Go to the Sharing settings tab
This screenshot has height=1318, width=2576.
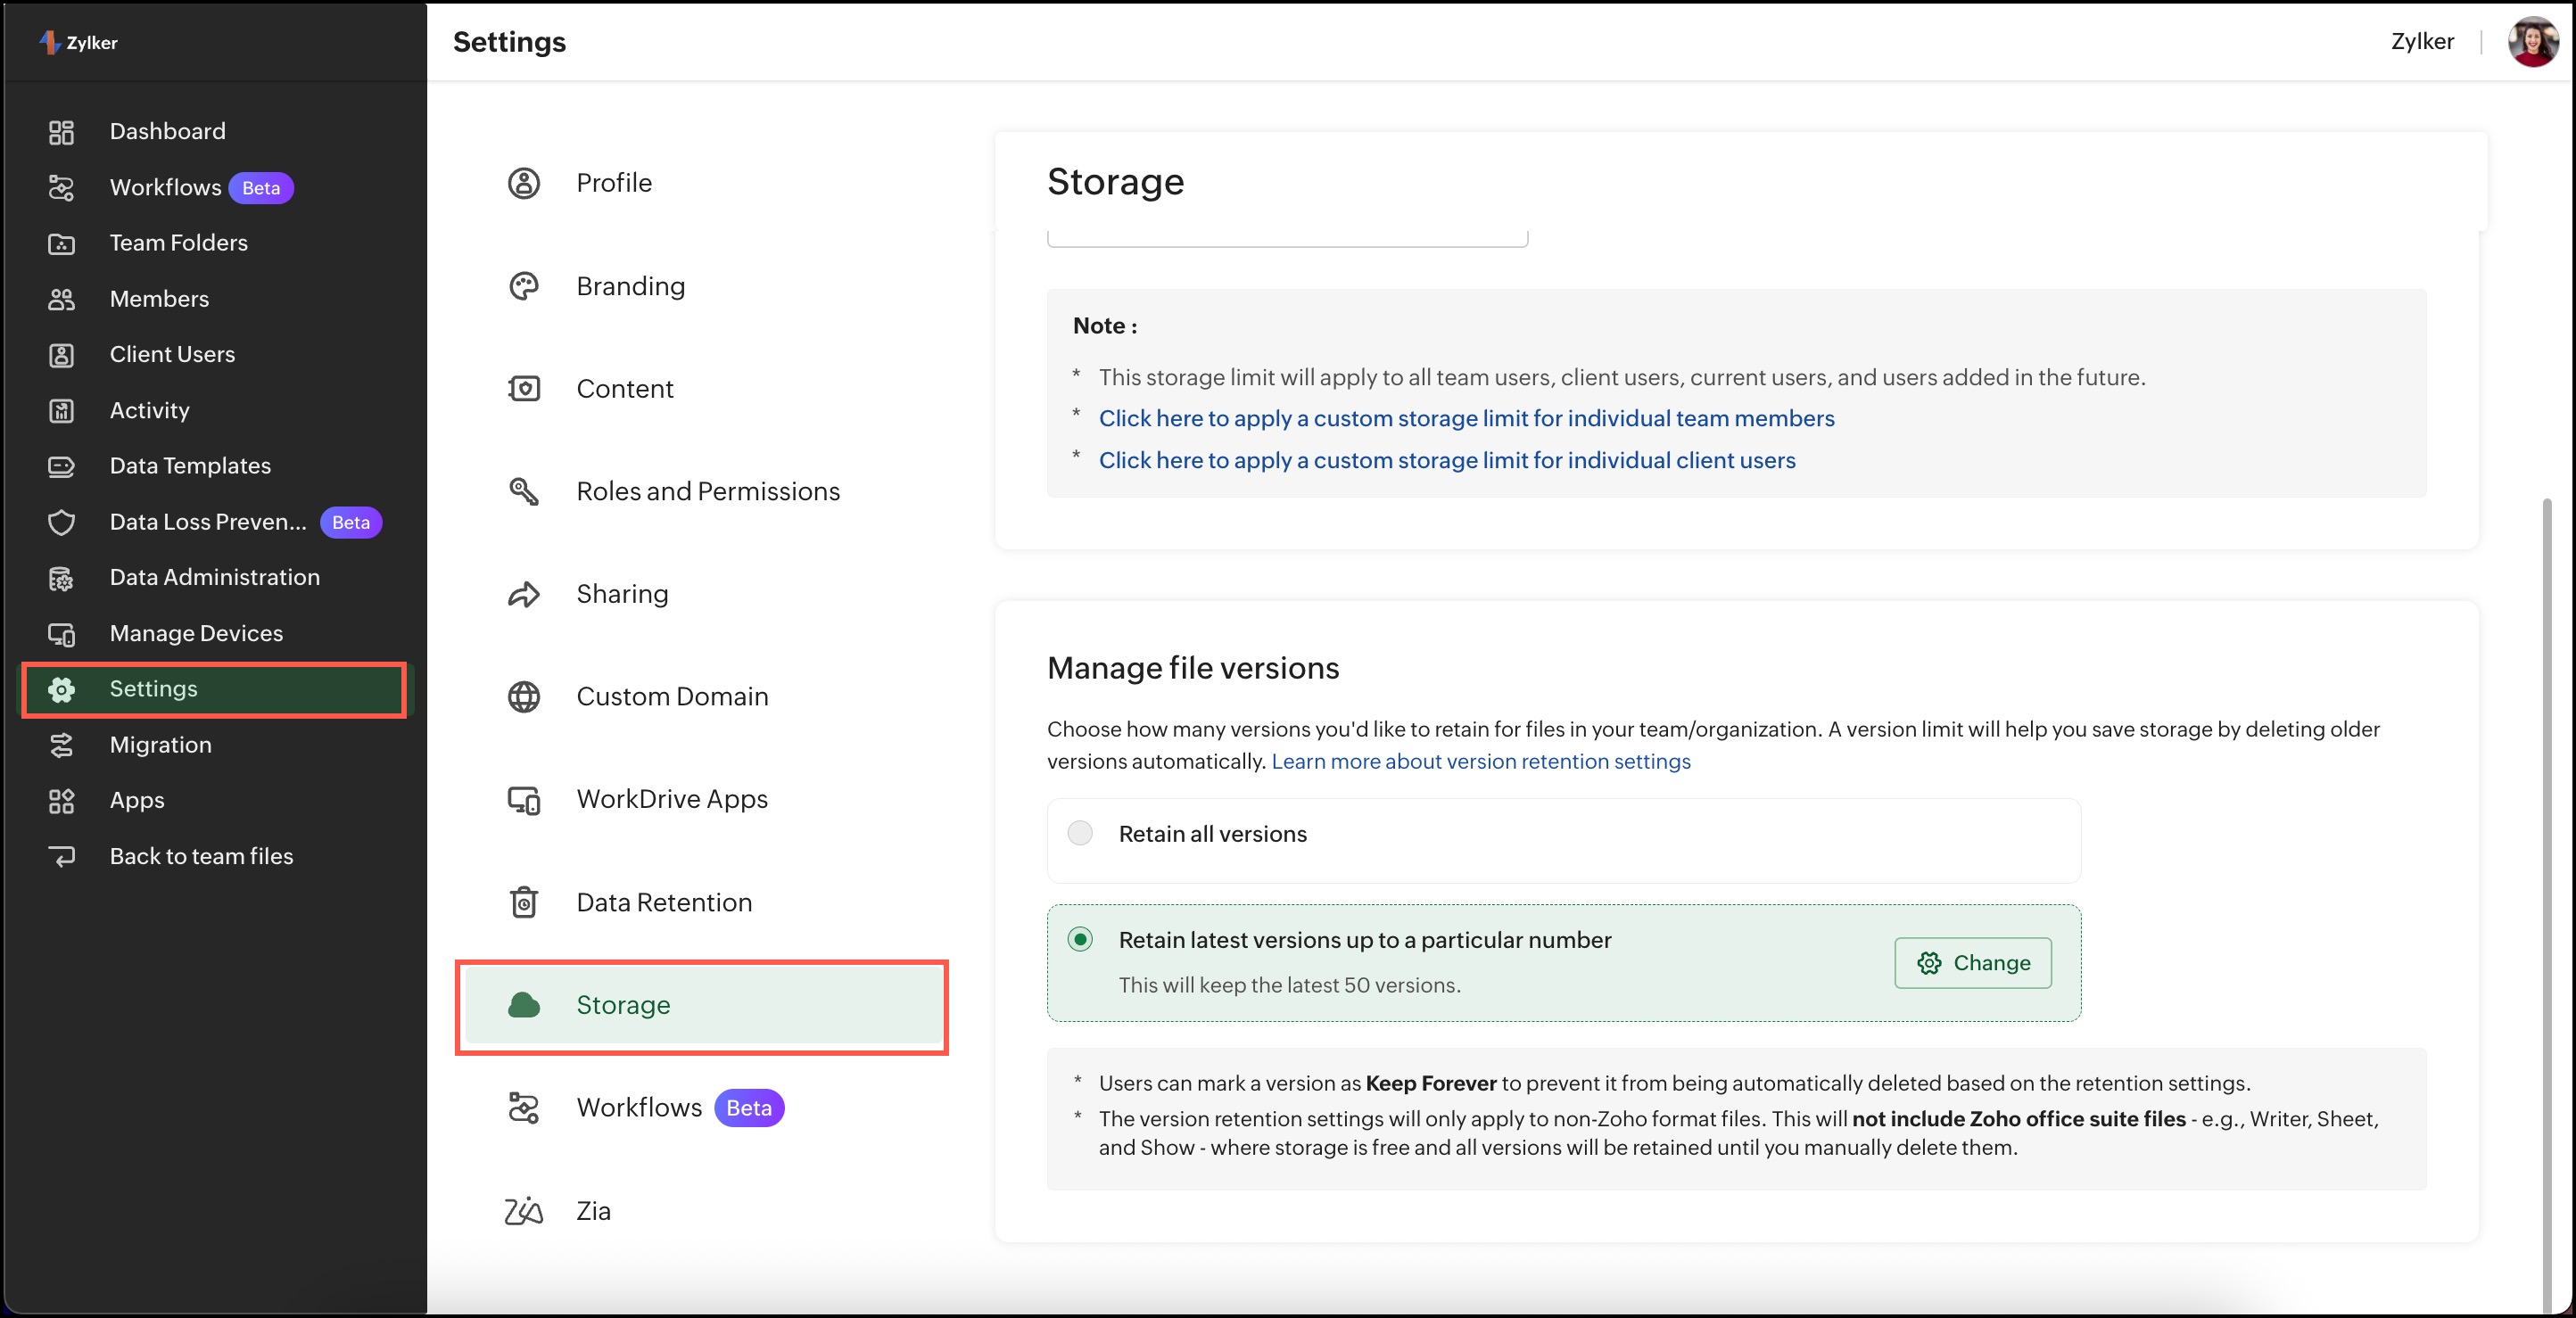[x=622, y=594]
